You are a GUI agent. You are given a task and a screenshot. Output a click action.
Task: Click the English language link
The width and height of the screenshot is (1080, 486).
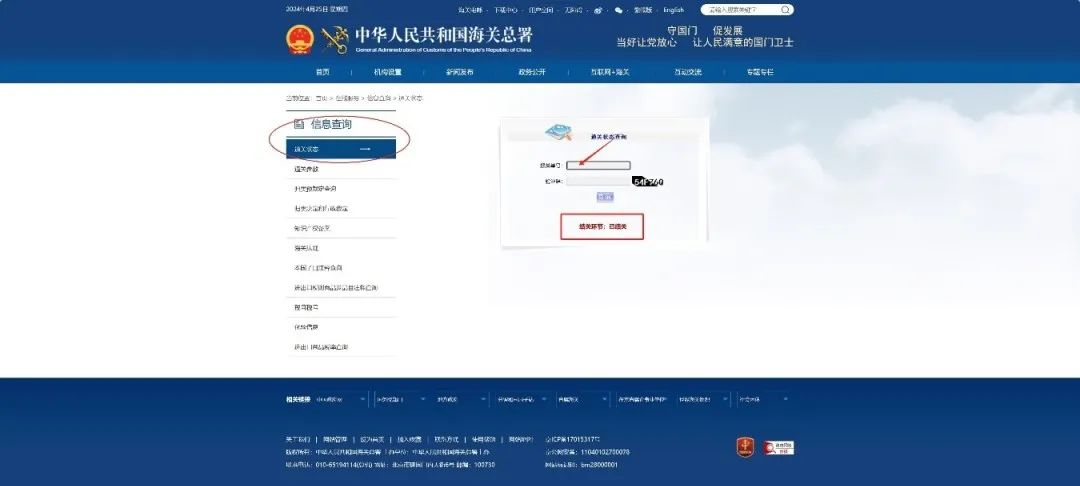674,10
